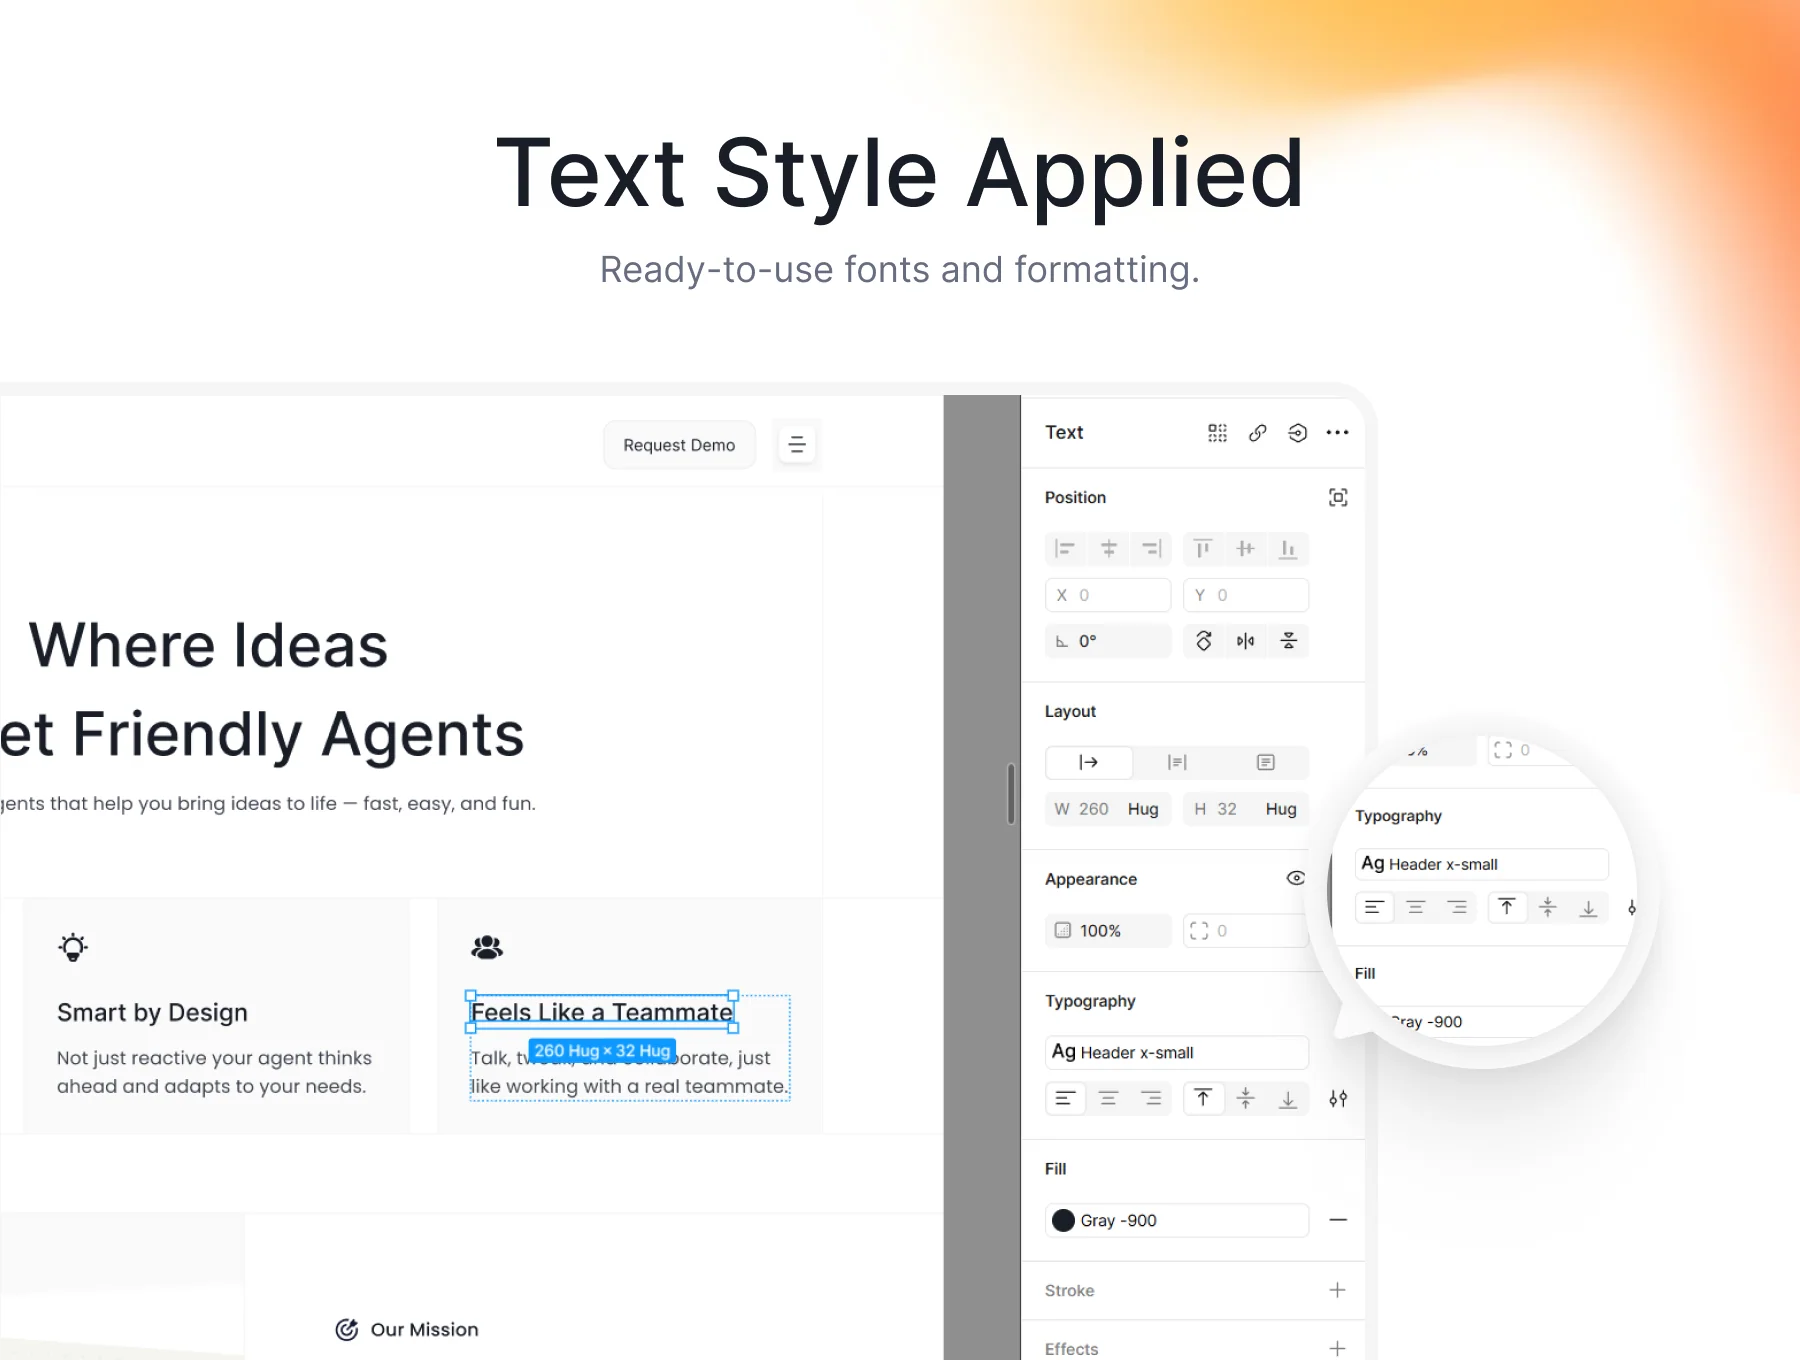Viewport: 1800px width, 1360px height.
Task: Open the Header x-small text style field
Action: point(1177,1052)
